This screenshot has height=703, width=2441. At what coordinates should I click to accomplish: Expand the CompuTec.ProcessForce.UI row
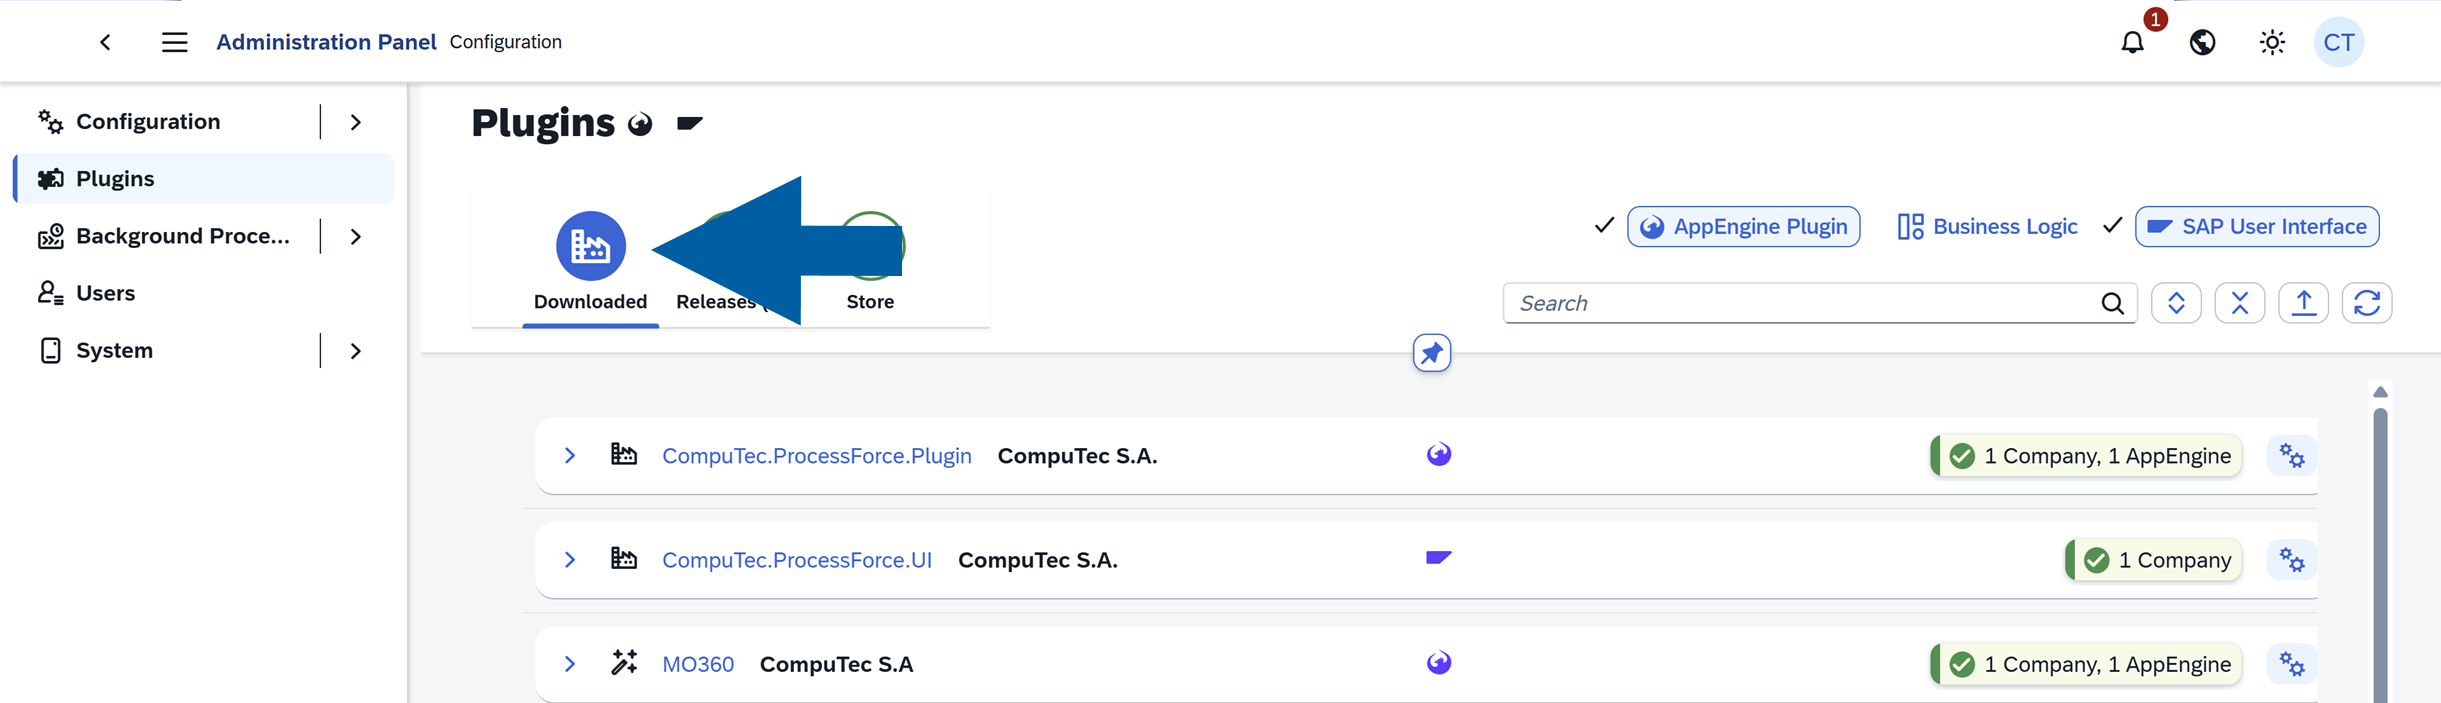click(569, 560)
